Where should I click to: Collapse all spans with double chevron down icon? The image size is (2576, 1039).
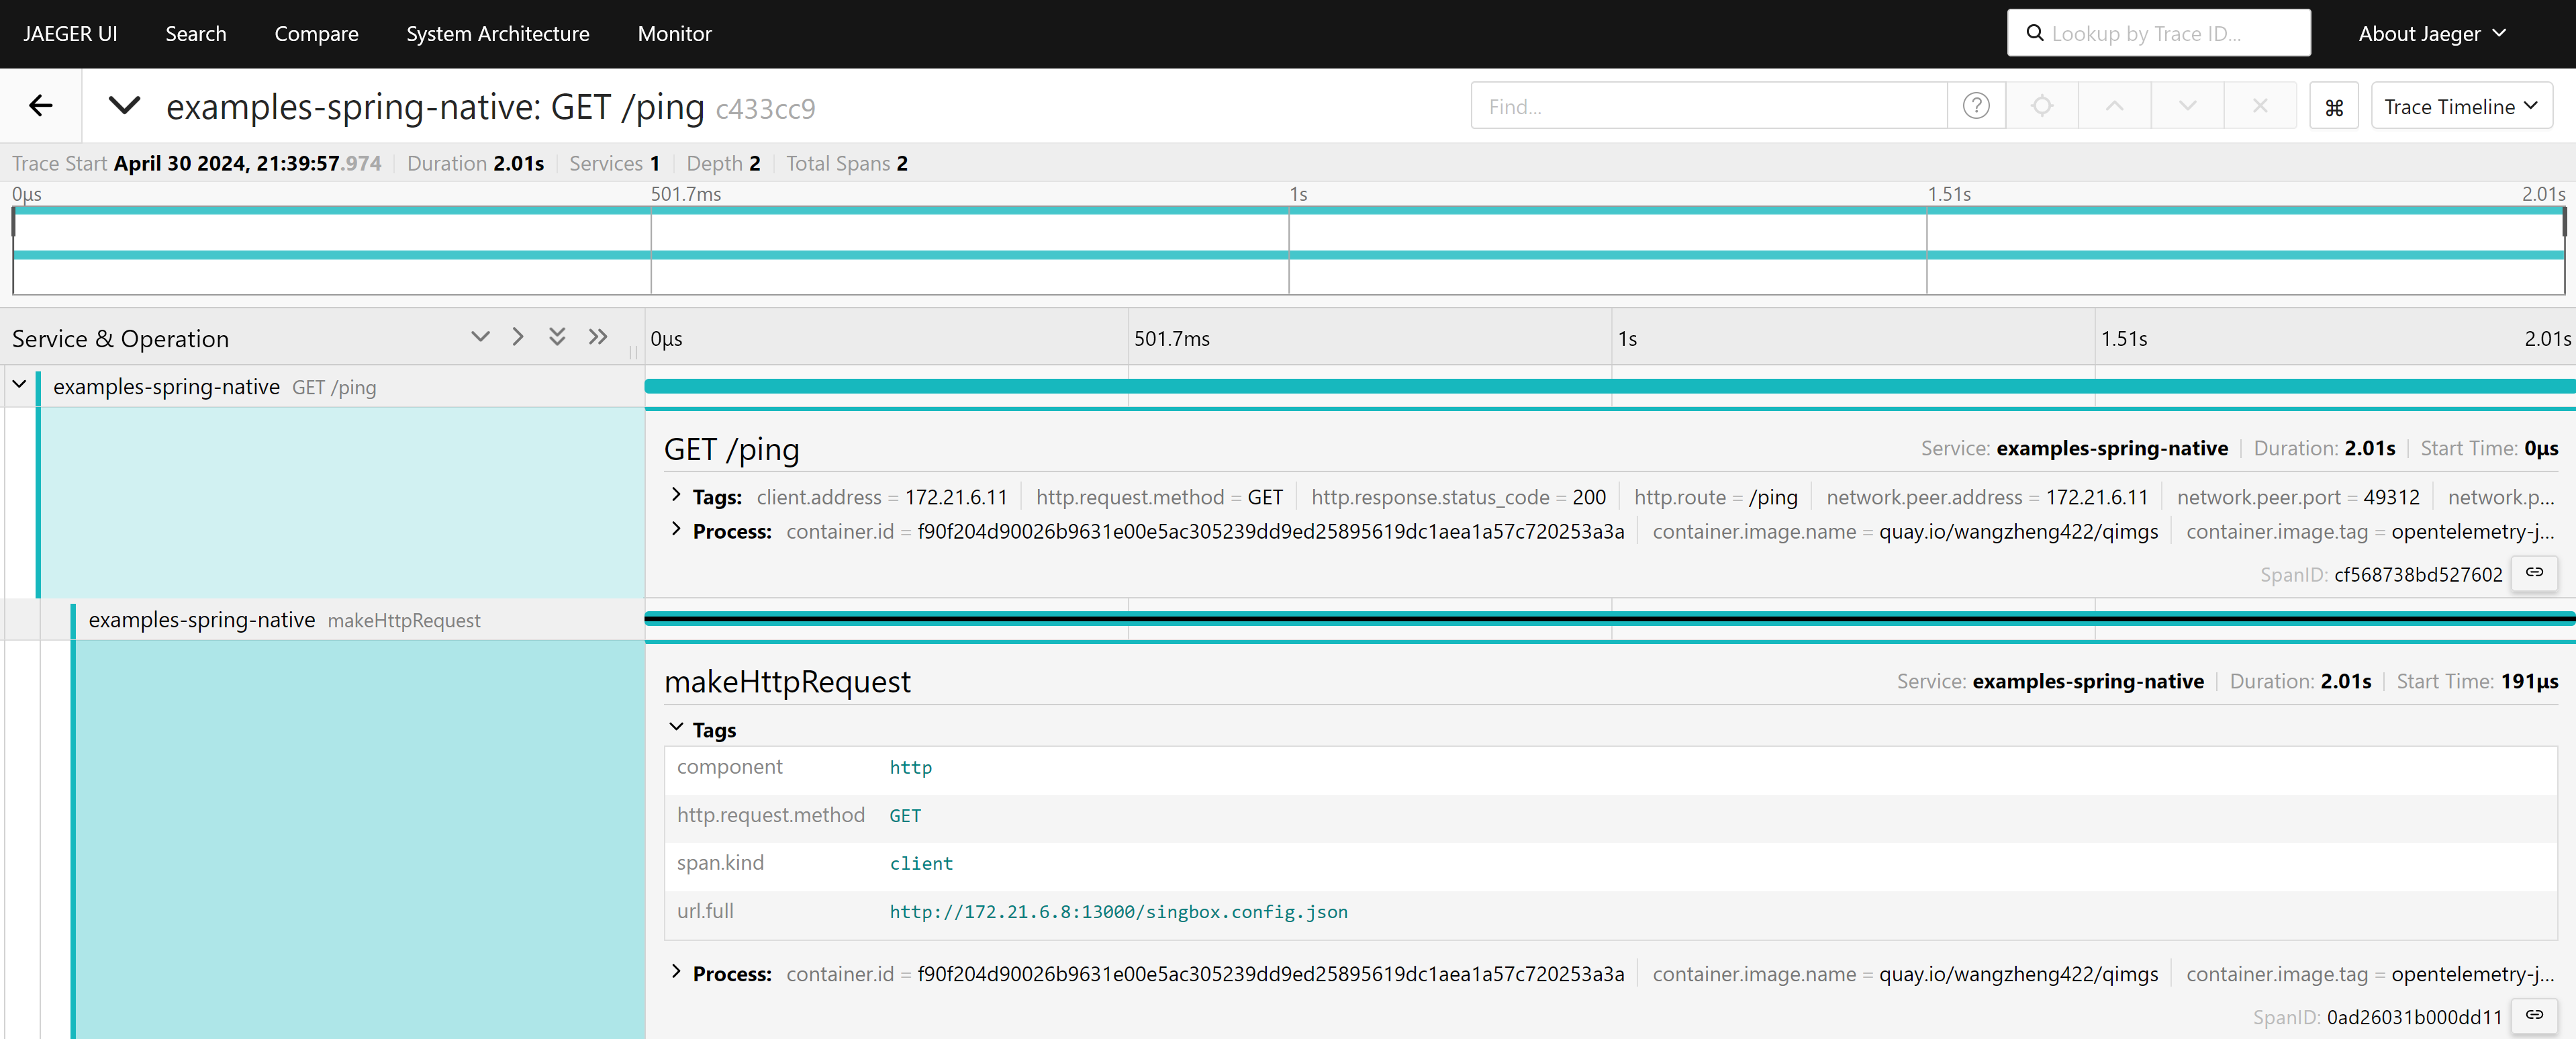[x=557, y=337]
